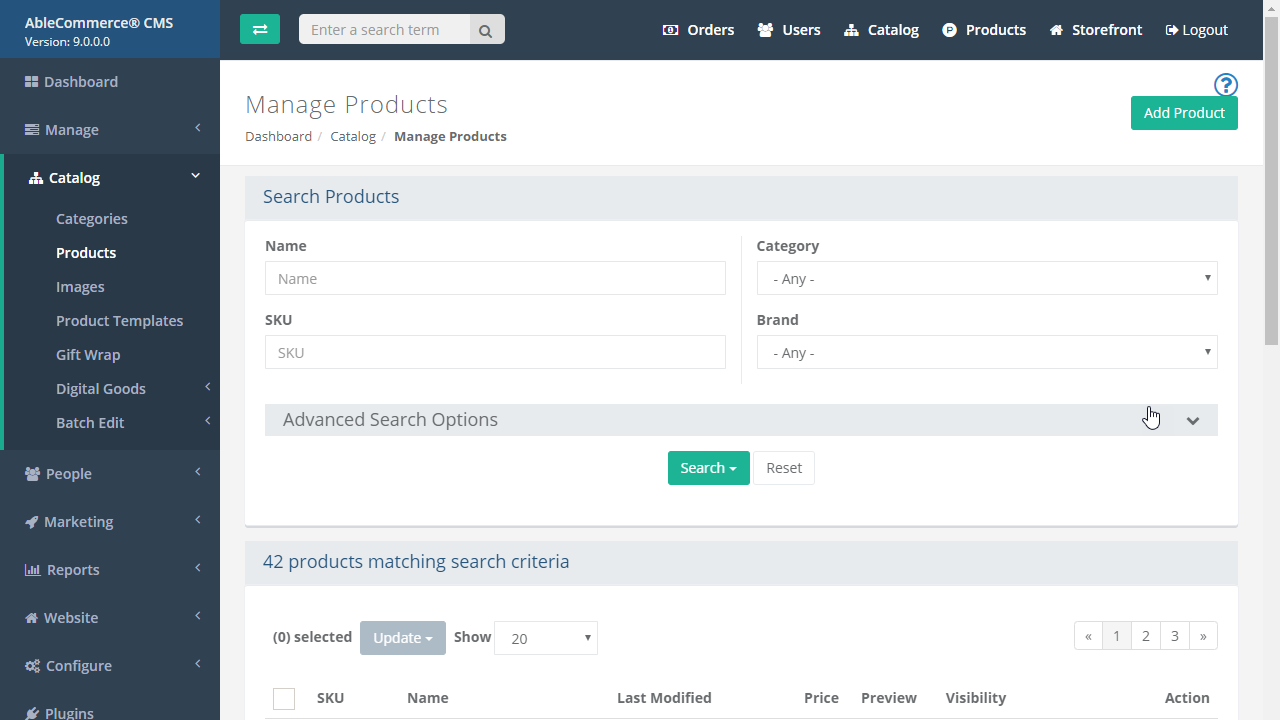Click the Catalog icon in sidebar
Viewport: 1280px width, 720px height.
point(36,178)
